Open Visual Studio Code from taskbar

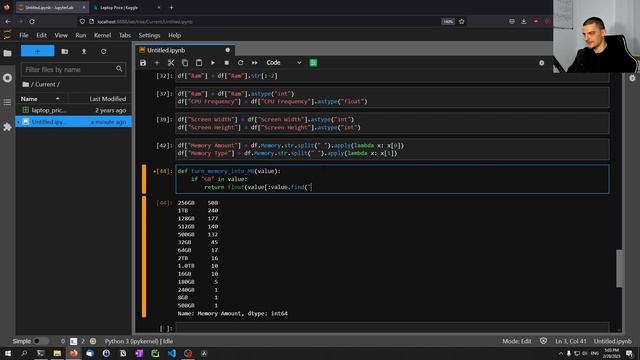pyautogui.click(x=171, y=353)
